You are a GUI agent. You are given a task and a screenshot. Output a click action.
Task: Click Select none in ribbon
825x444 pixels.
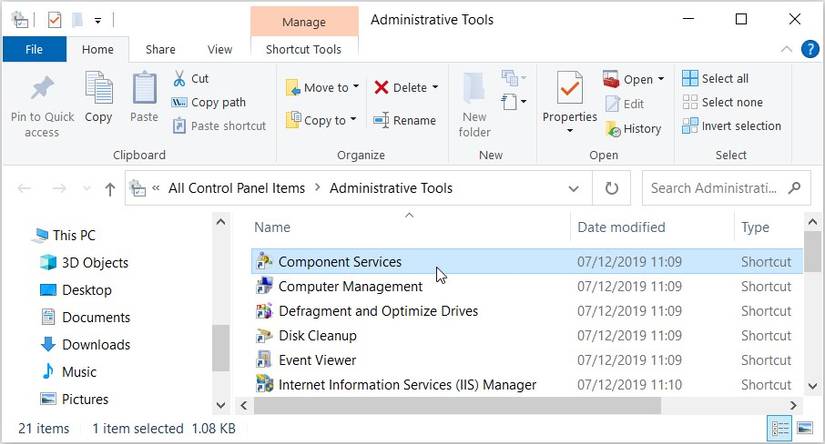point(722,102)
